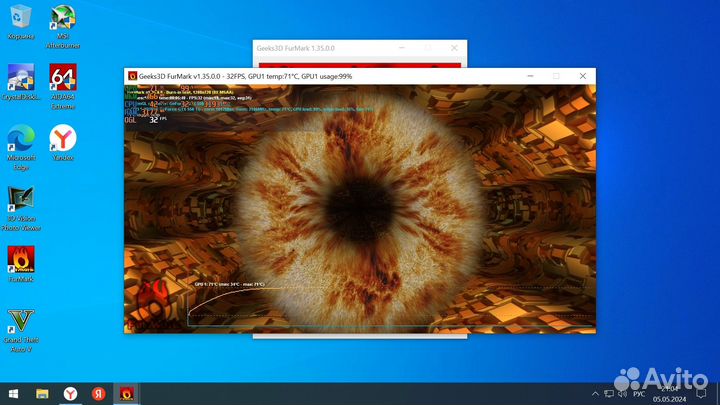This screenshot has width=720, height=405.
Task: Click the FurMark v1.35.0.0 benchmark title bar
Action: 245,76
